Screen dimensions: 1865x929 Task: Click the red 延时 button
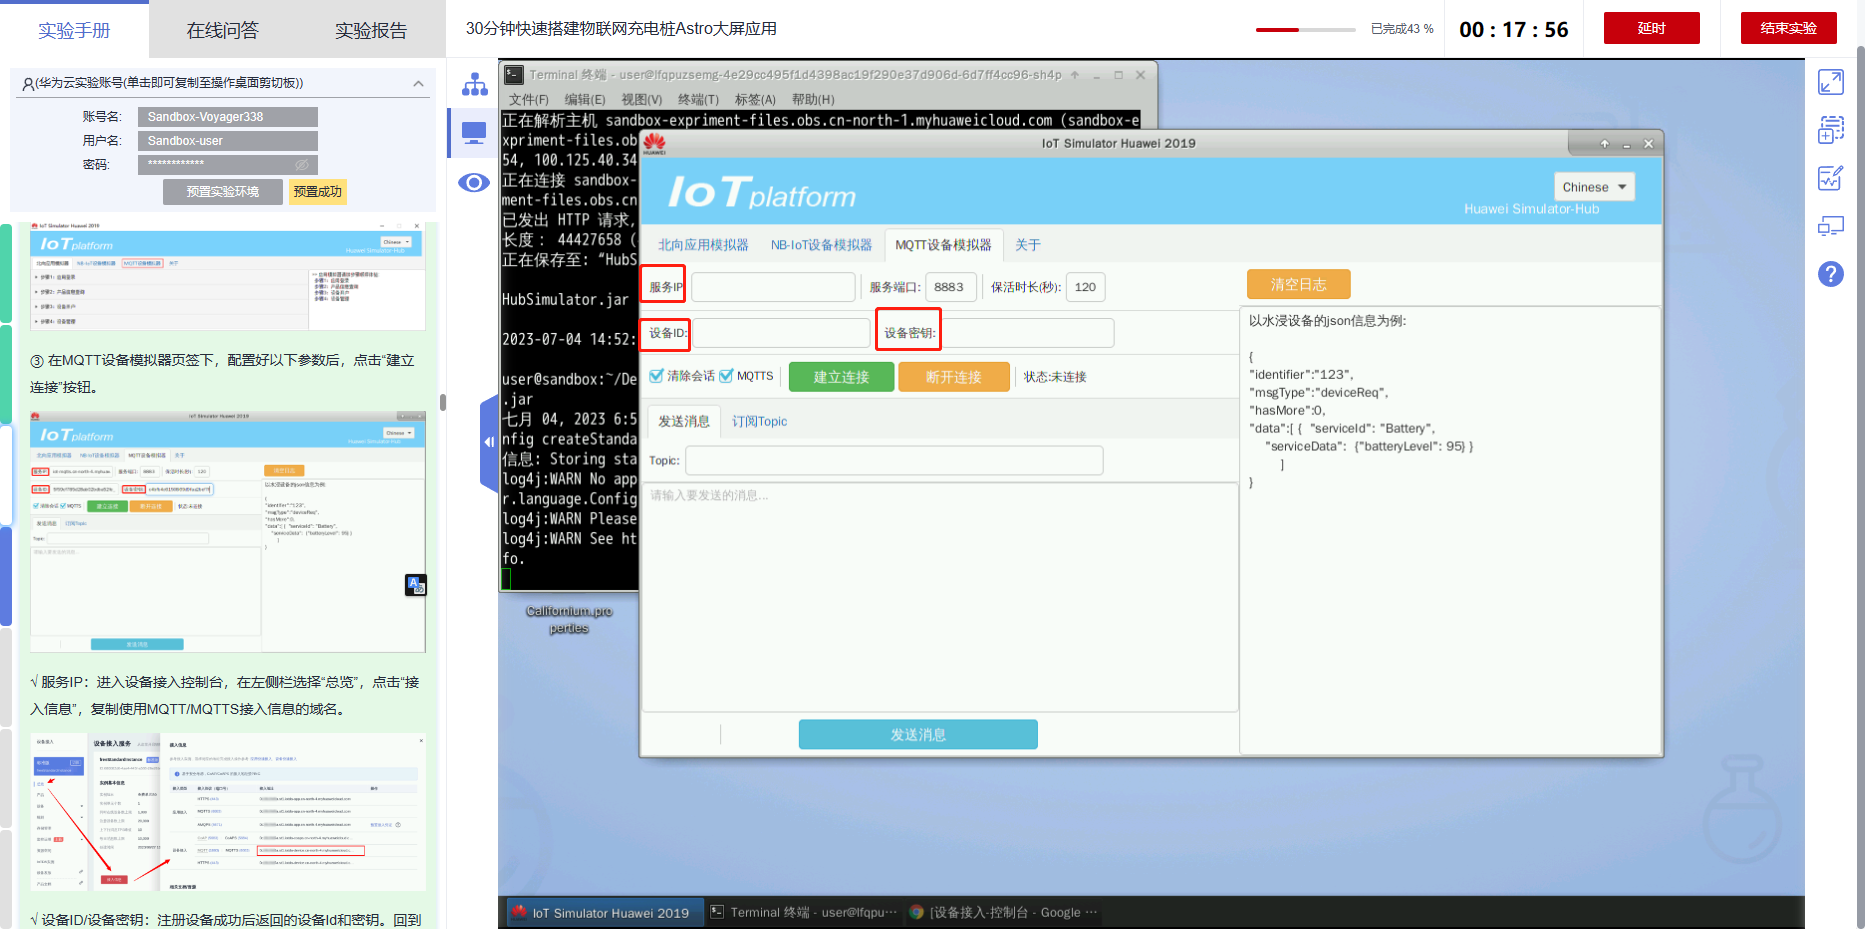coord(1652,28)
